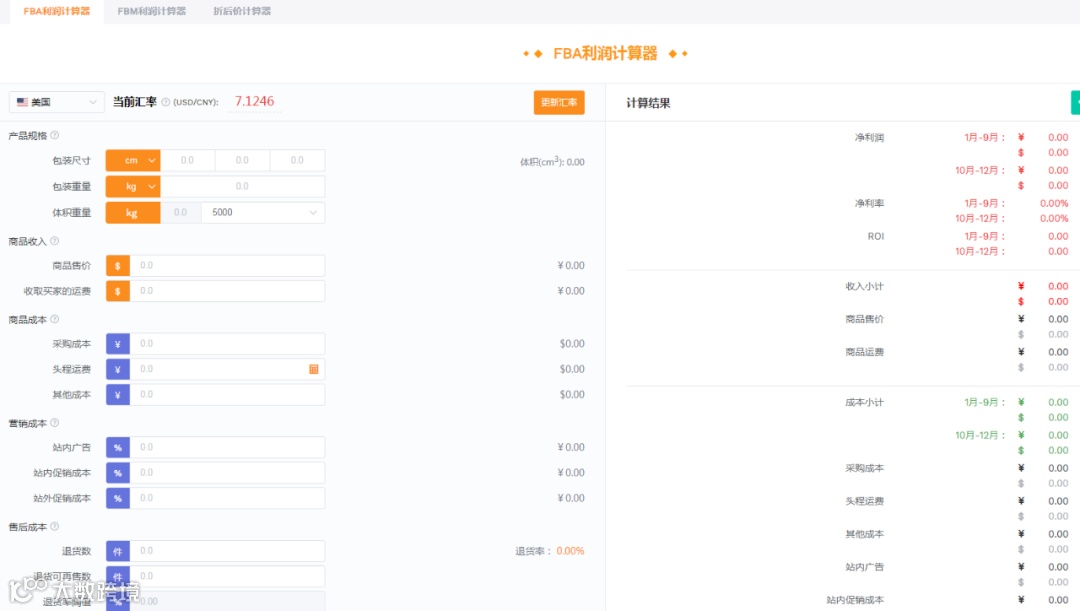Click the 站内促销成本 input field
1080x611 pixels.
pyautogui.click(x=227, y=473)
